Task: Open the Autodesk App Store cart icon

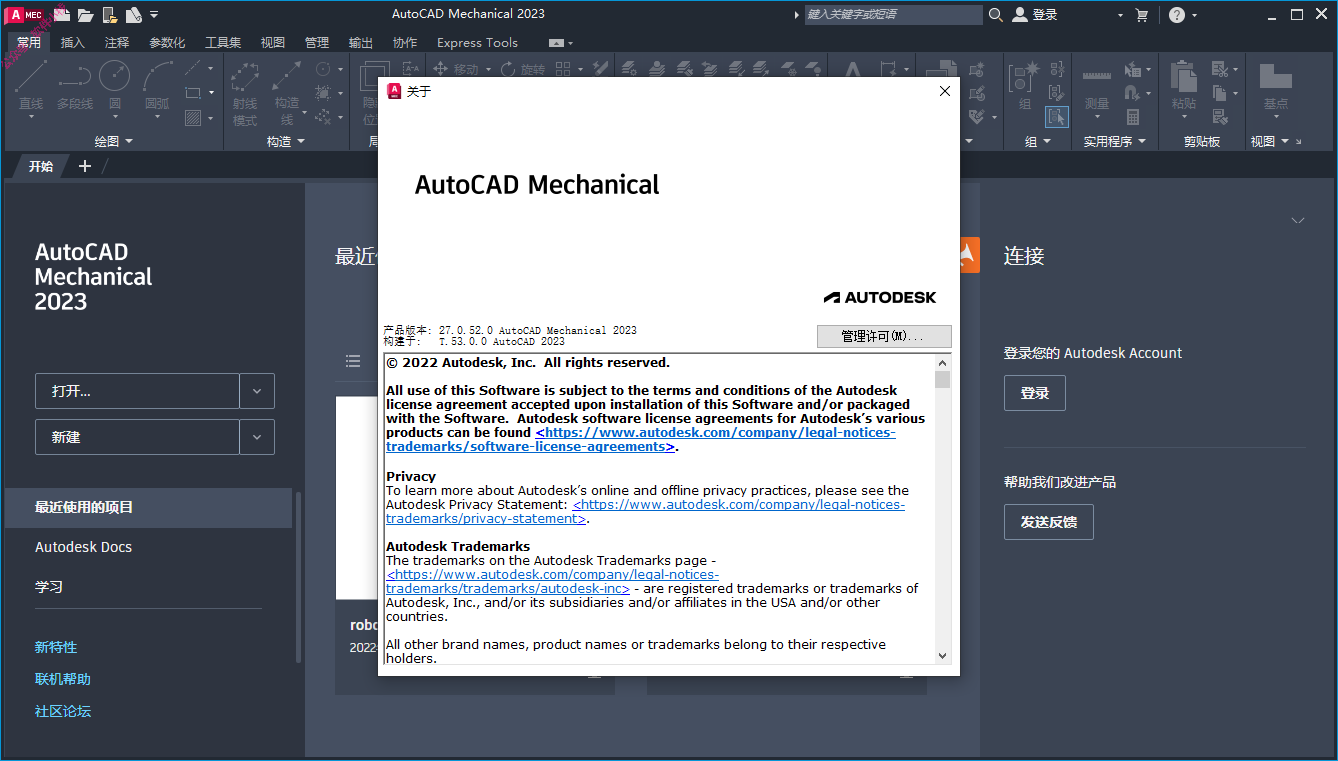Action: (1142, 14)
